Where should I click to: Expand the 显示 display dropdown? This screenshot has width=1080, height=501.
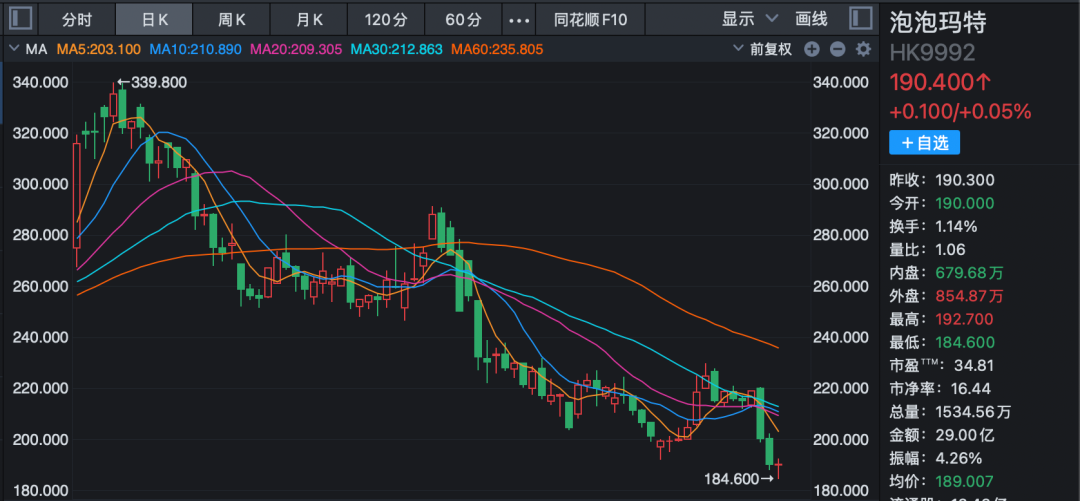[x=749, y=19]
